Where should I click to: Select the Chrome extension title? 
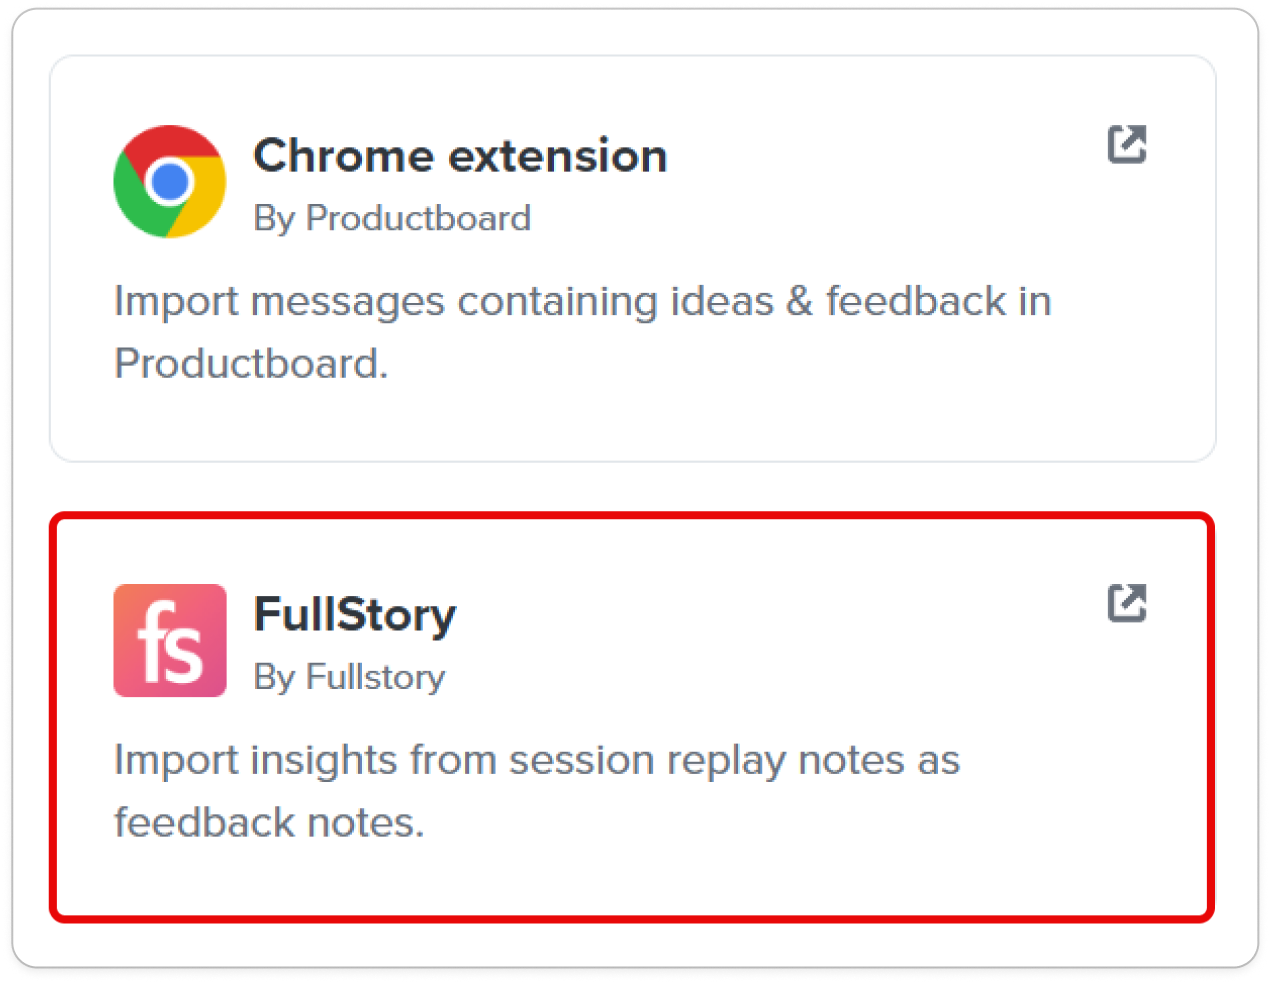pos(460,156)
